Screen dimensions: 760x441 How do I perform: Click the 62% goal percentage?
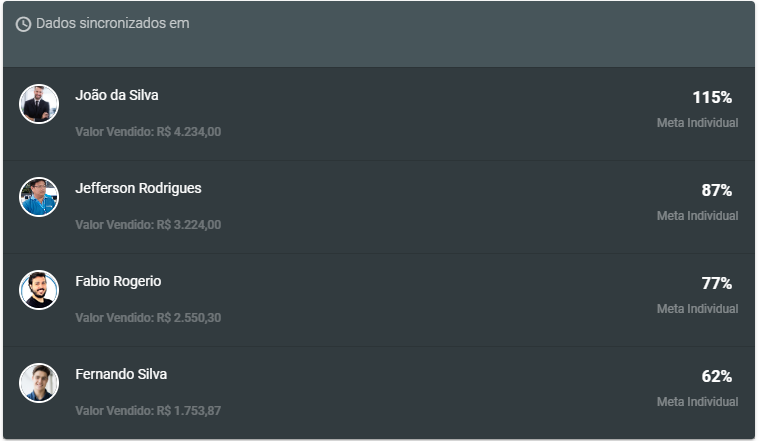coord(716,377)
